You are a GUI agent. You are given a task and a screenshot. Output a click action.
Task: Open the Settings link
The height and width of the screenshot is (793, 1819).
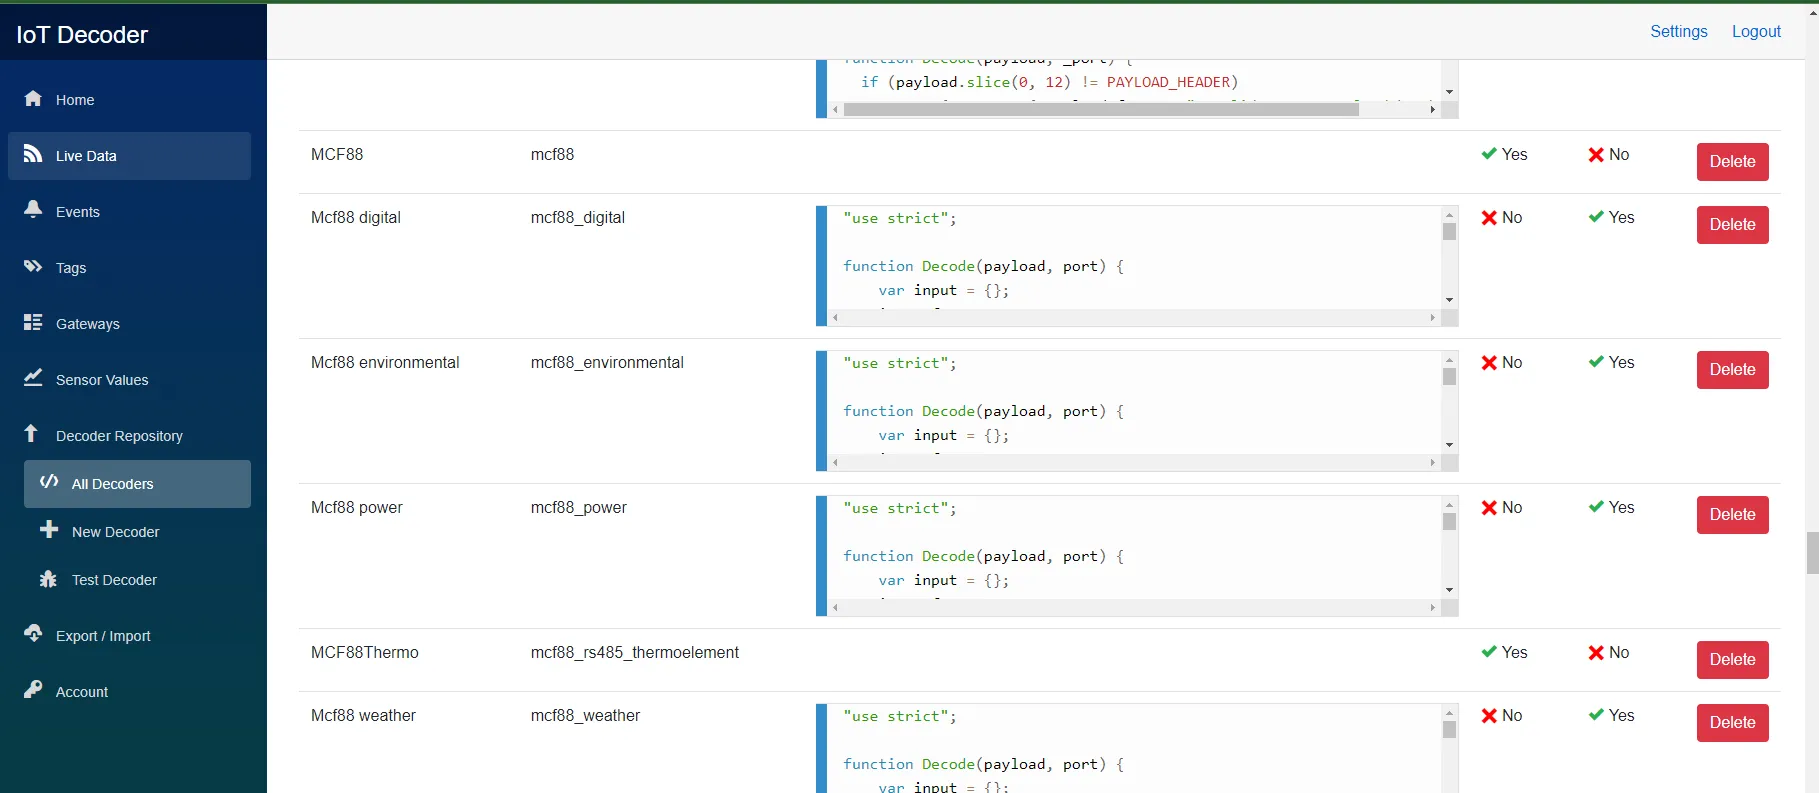(x=1678, y=31)
